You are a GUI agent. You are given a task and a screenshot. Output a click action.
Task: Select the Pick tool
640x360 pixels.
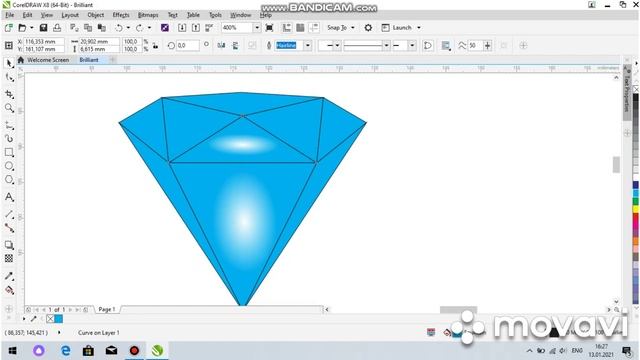click(9, 63)
